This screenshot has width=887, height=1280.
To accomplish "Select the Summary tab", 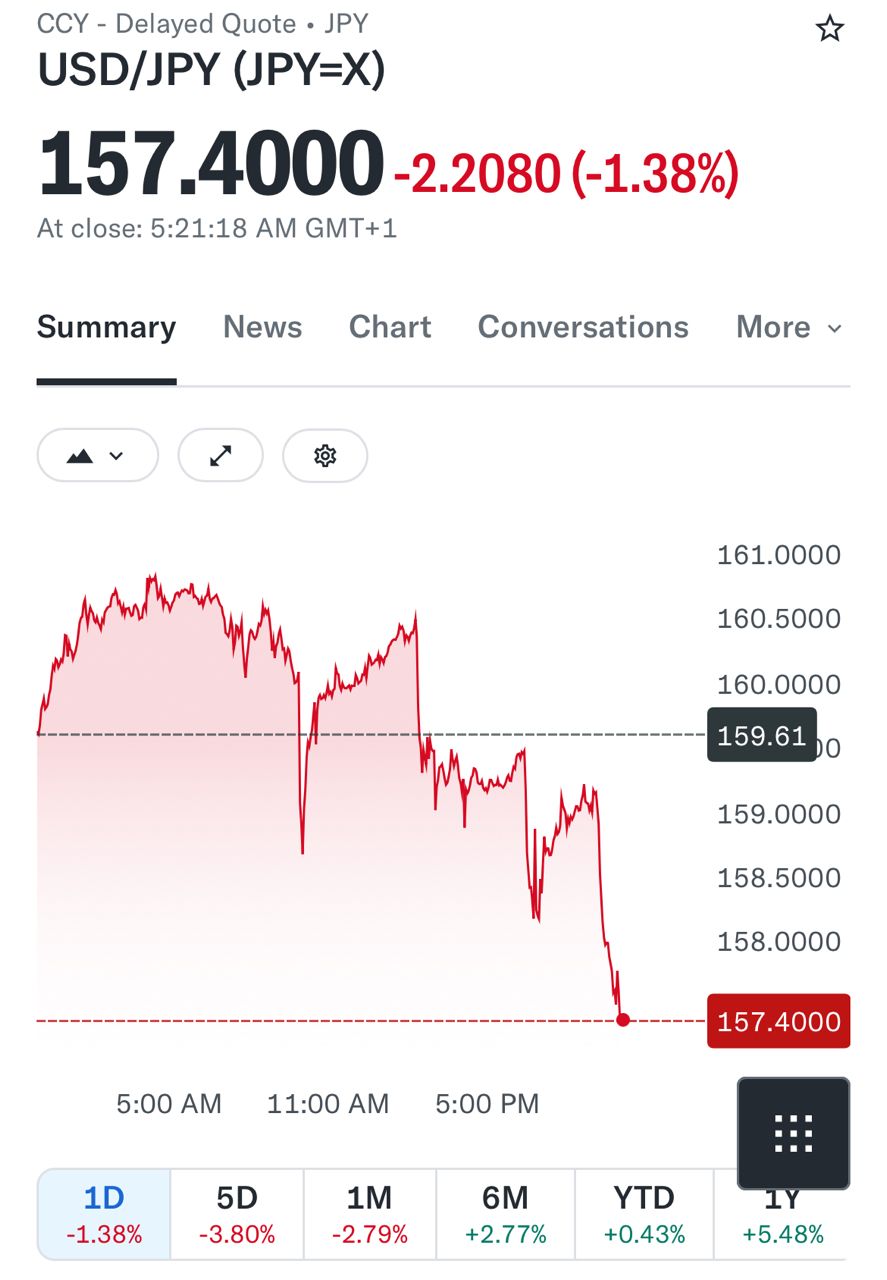I will (x=106, y=327).
